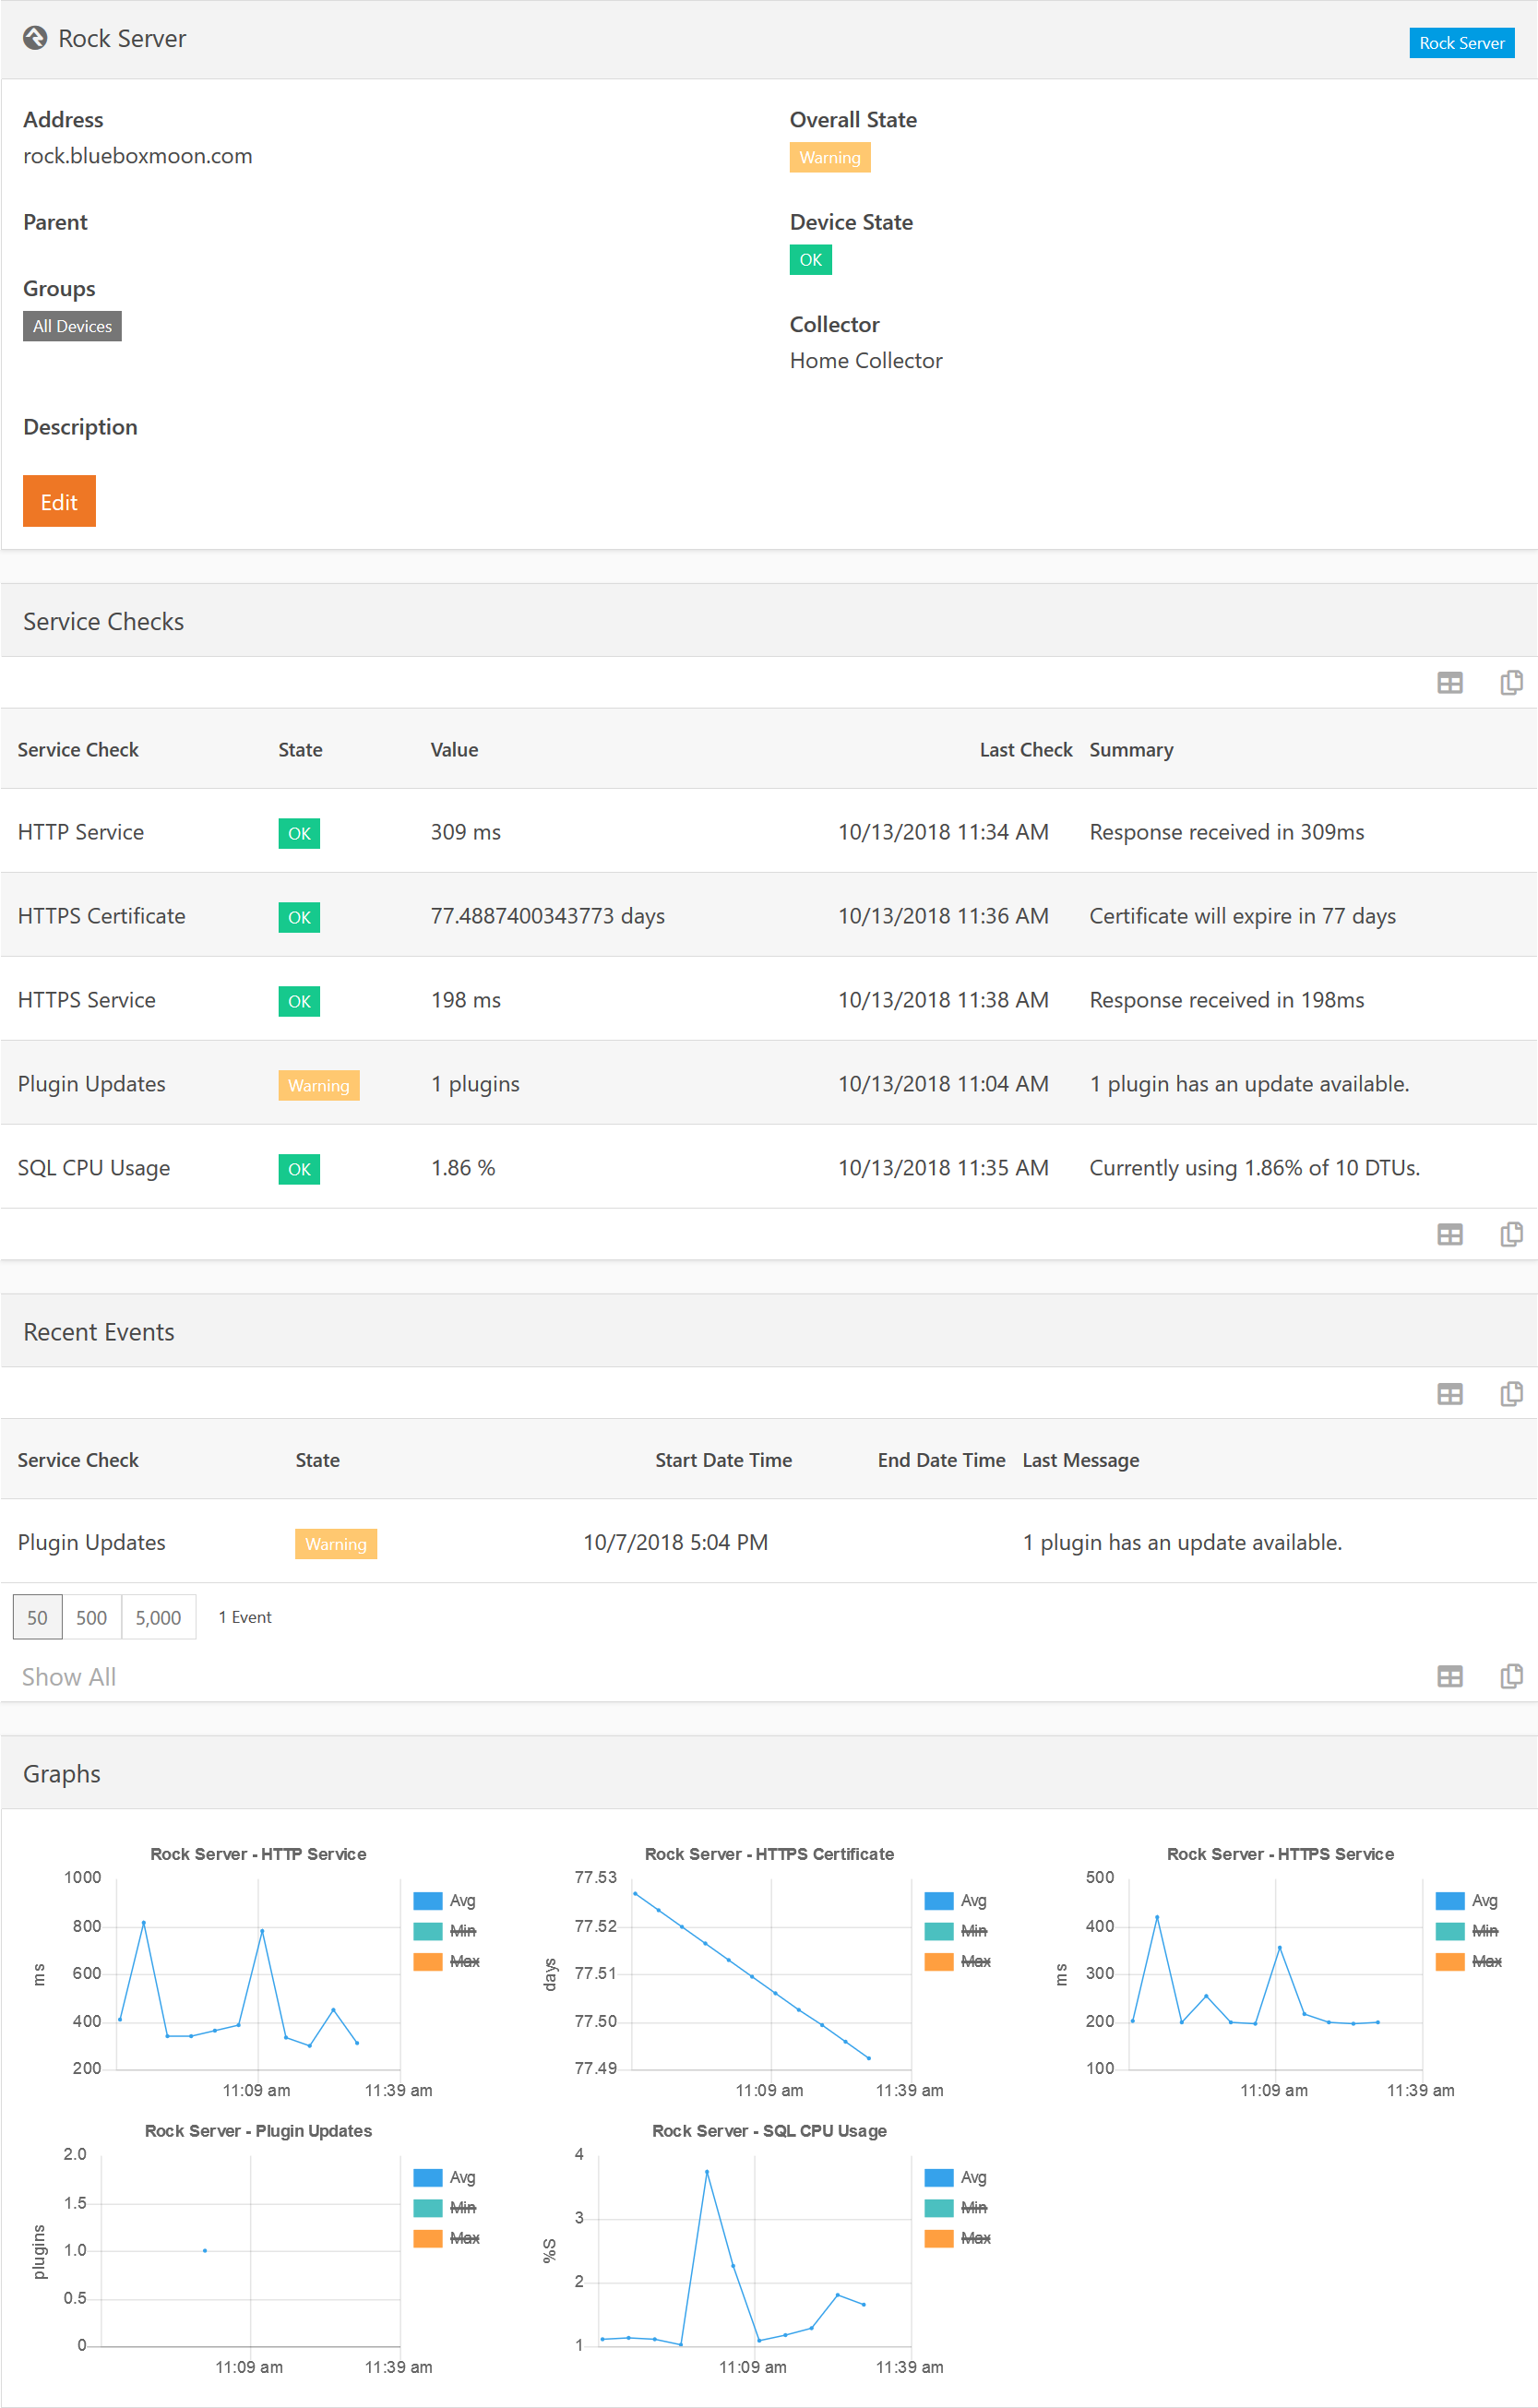Toggle Avg series in HTTPS Certificate graph legend
This screenshot has width=1538, height=2408.
tap(955, 1900)
